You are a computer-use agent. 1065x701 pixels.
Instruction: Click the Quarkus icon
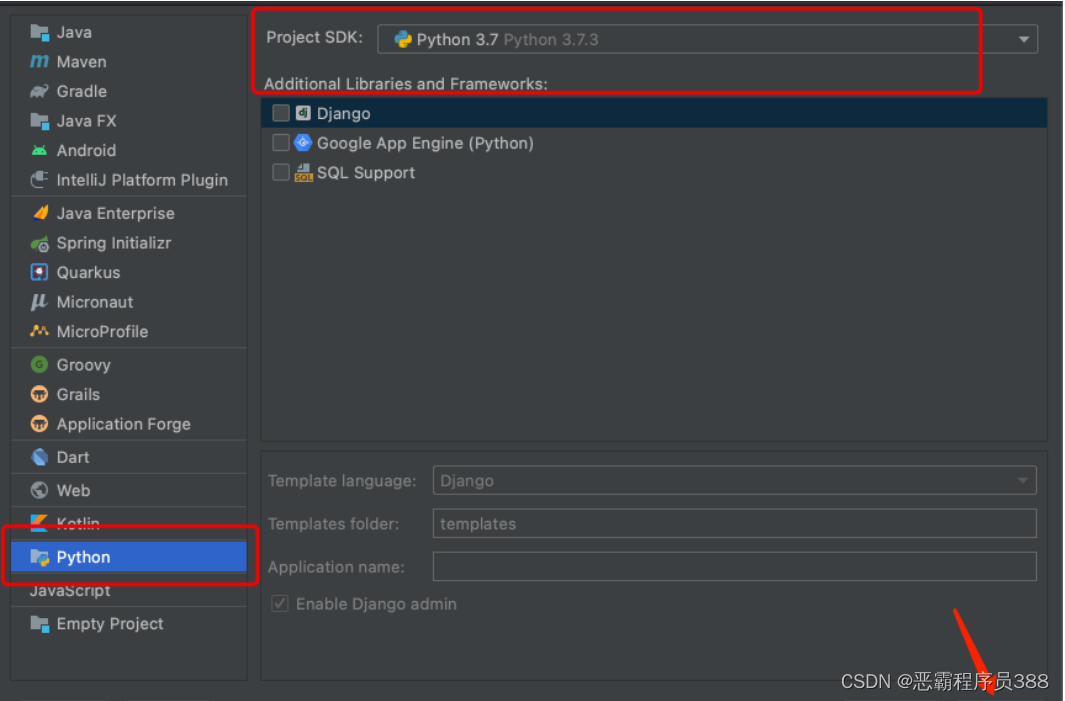pyautogui.click(x=39, y=272)
